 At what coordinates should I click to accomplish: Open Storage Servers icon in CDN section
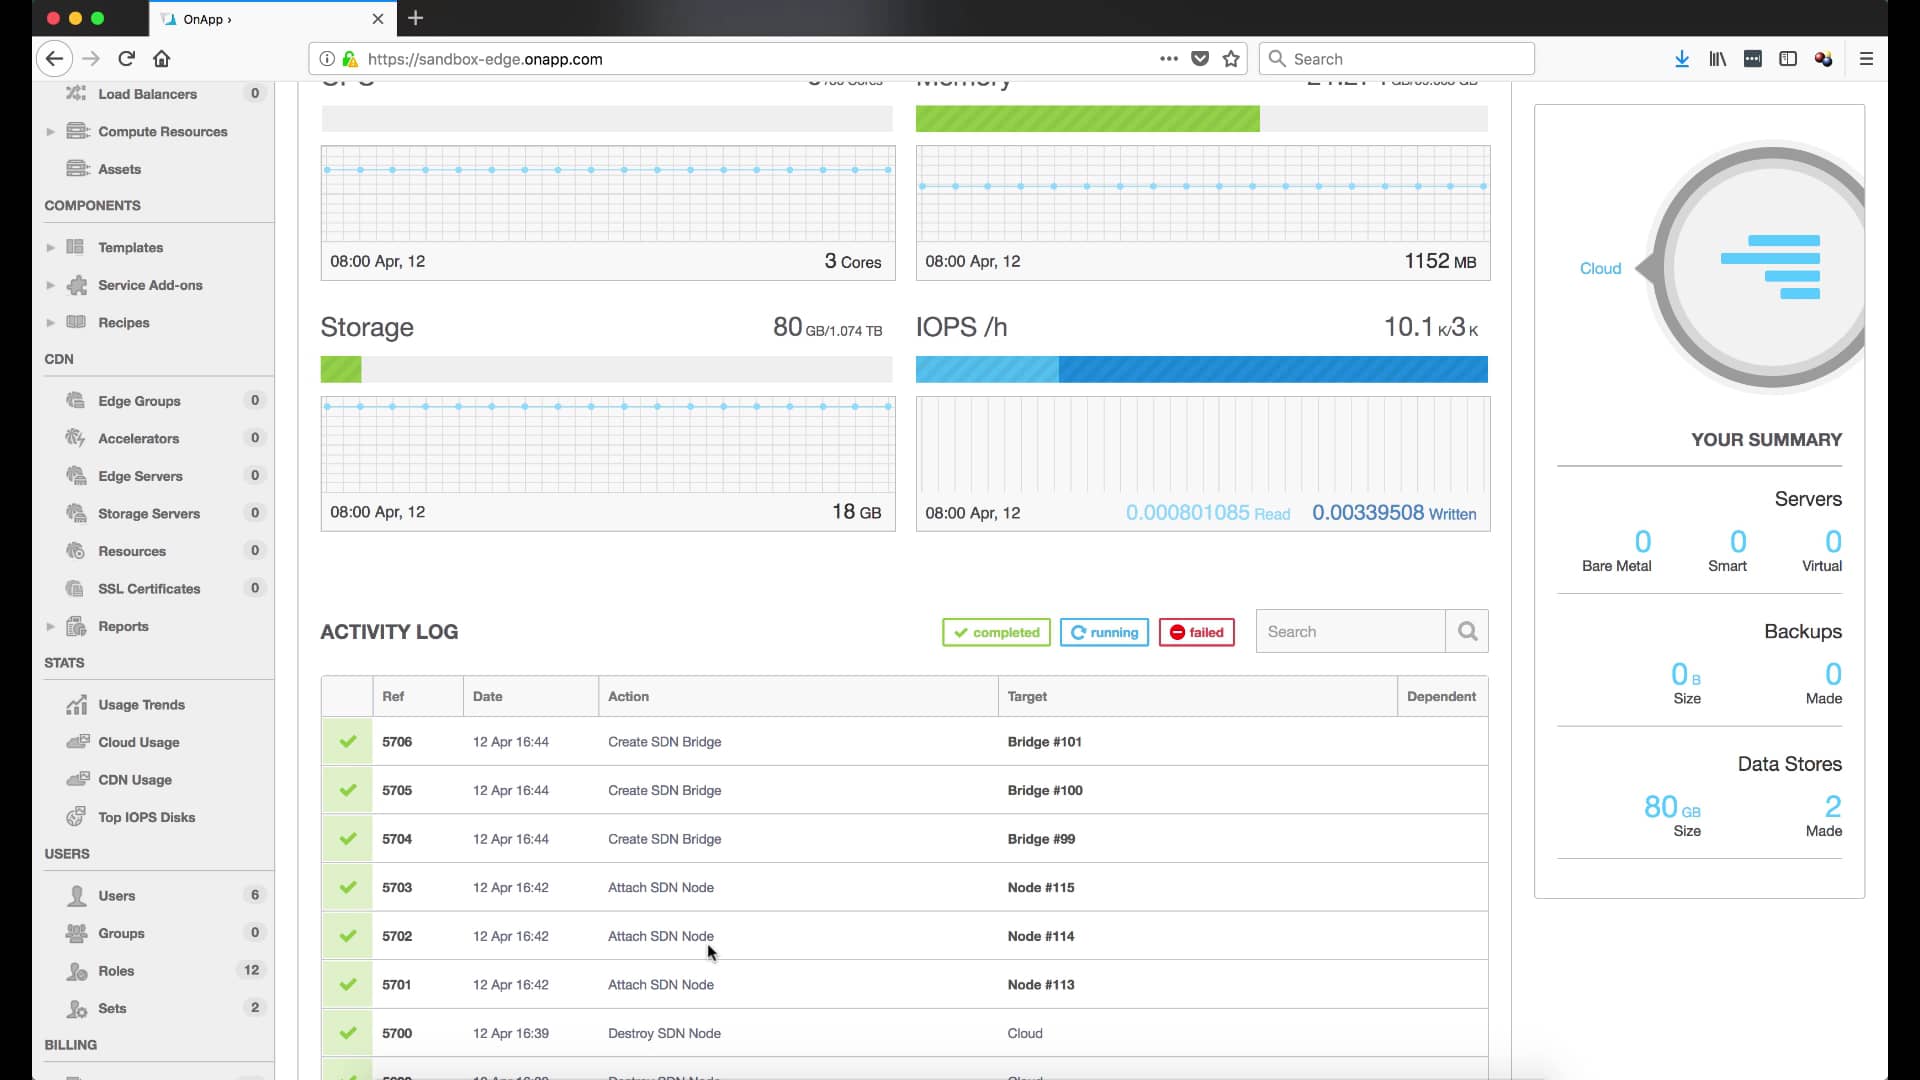tap(76, 514)
